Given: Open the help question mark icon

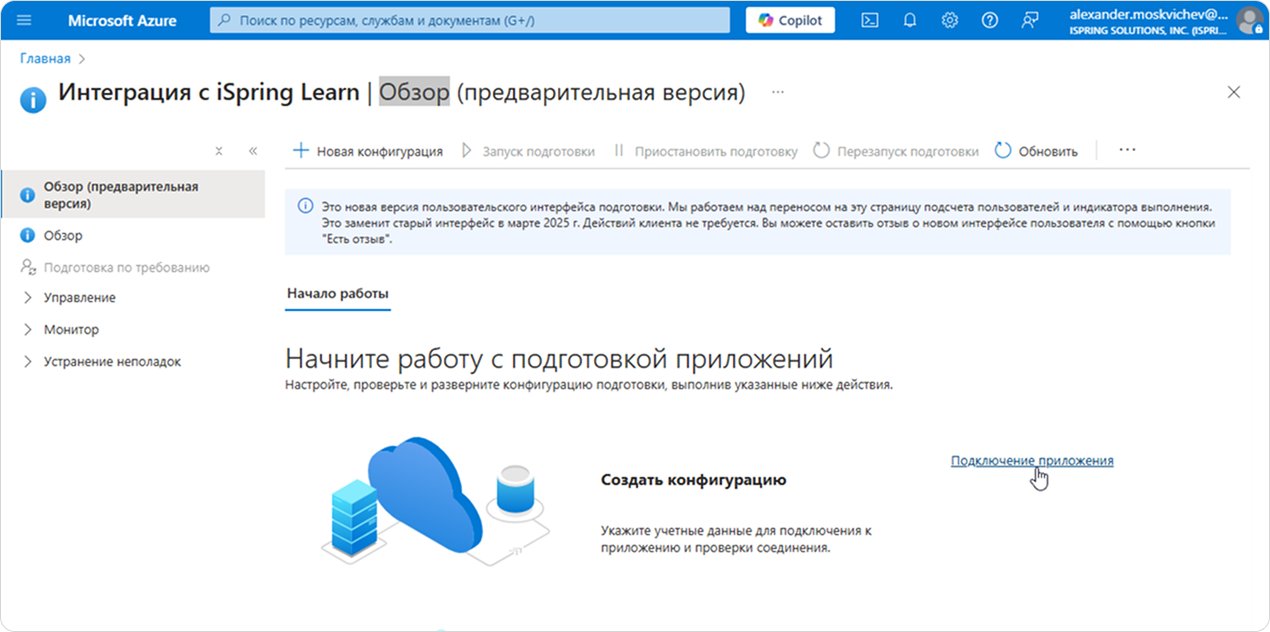Looking at the screenshot, I should tap(990, 20).
